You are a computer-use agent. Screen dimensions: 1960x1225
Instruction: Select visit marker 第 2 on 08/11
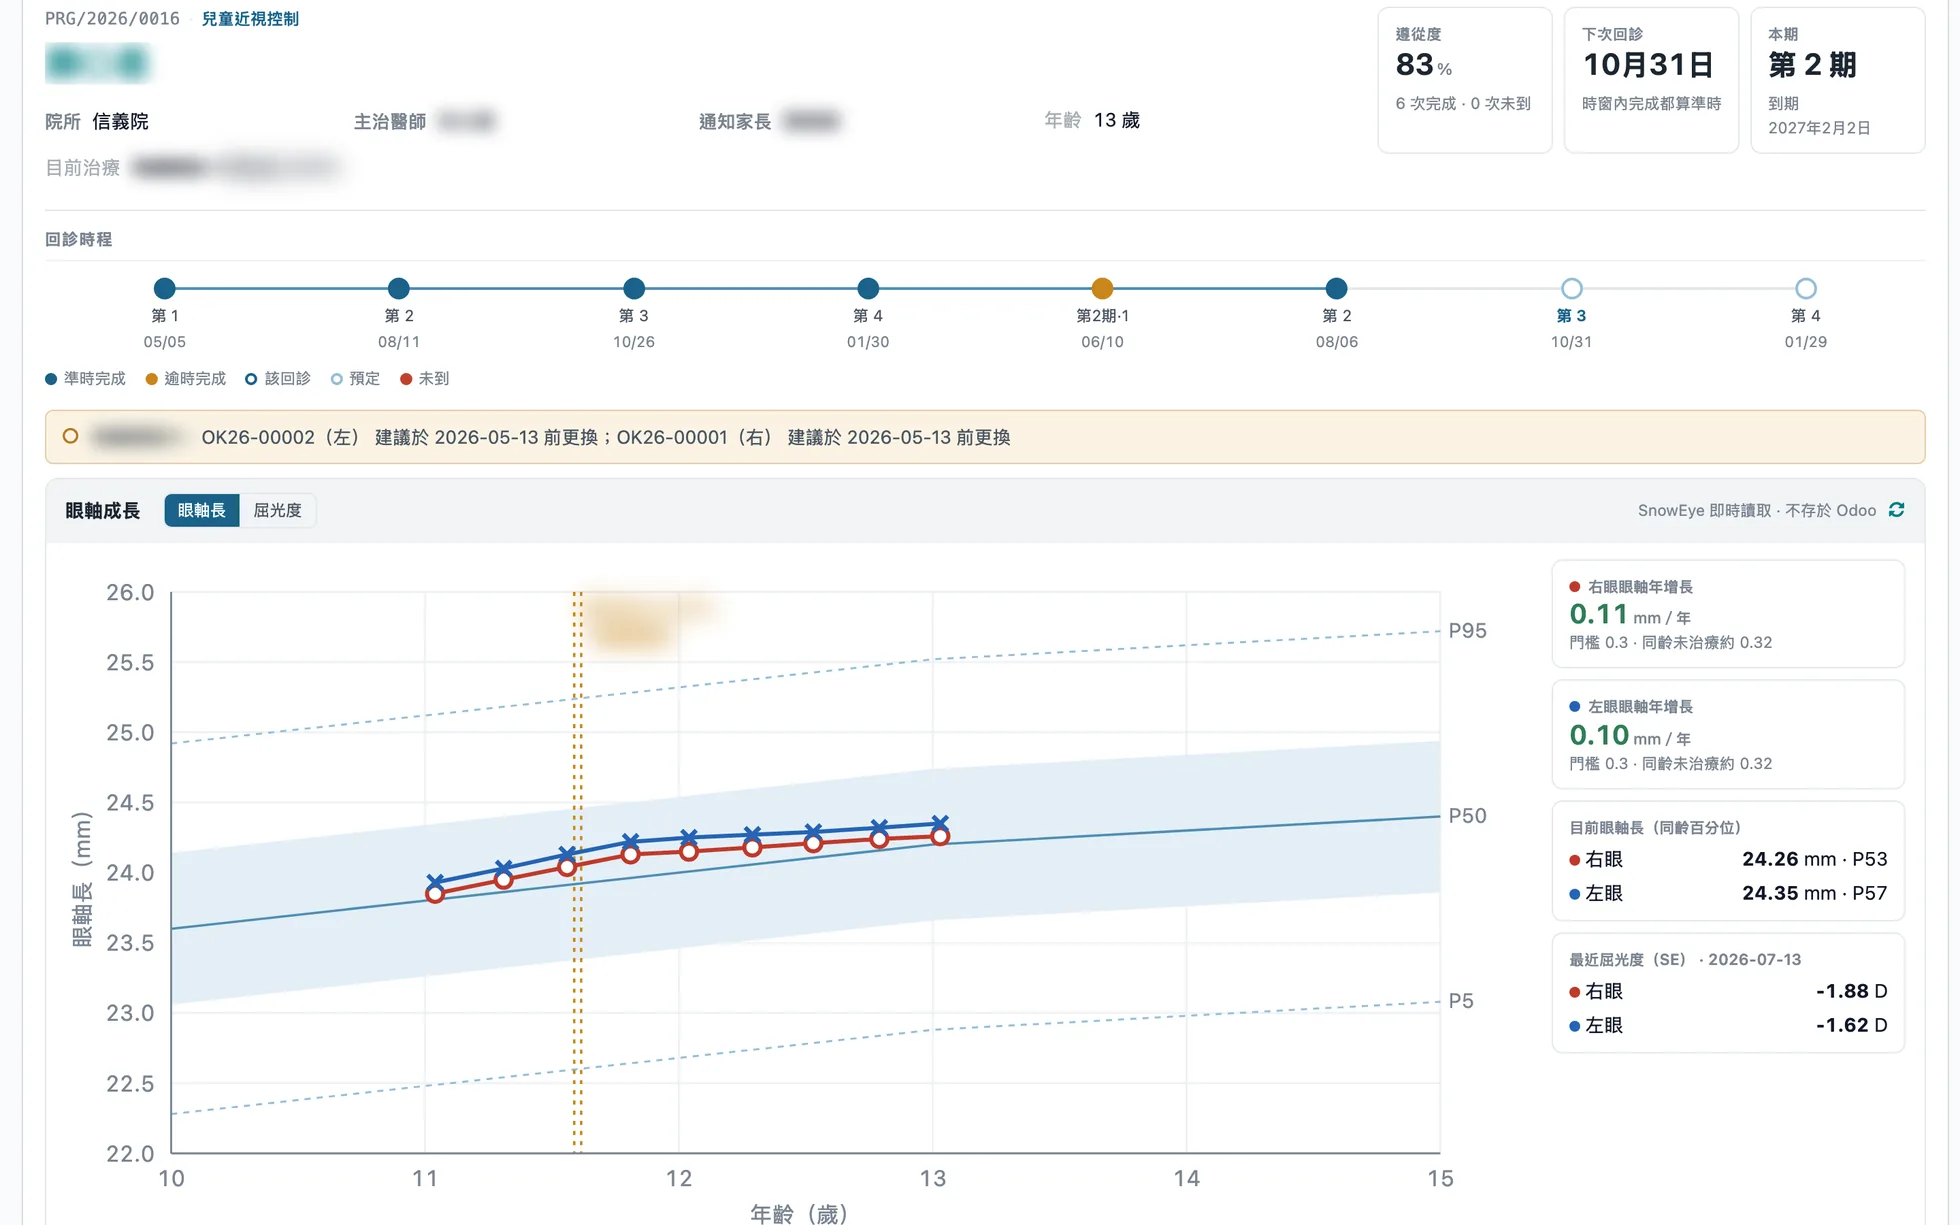click(399, 289)
